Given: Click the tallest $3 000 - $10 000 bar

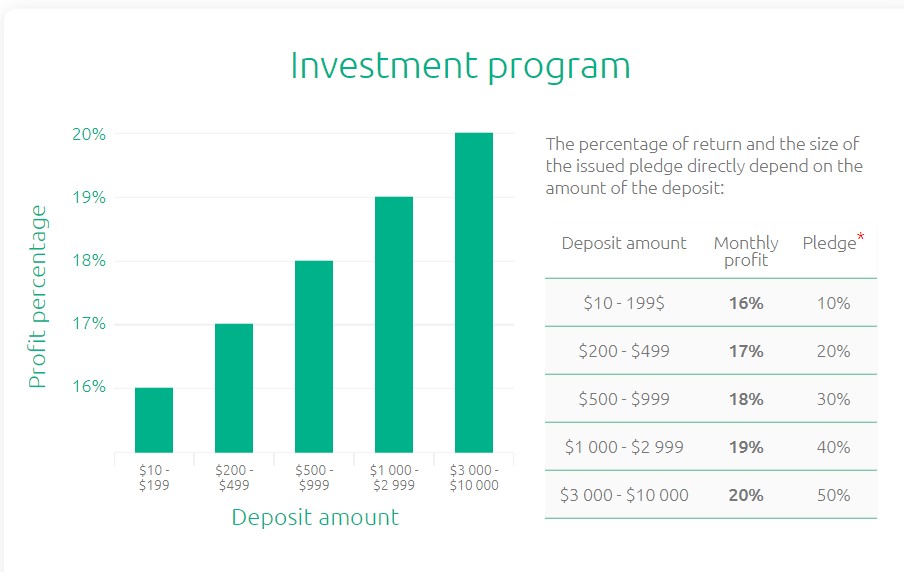Looking at the screenshot, I should point(474,292).
